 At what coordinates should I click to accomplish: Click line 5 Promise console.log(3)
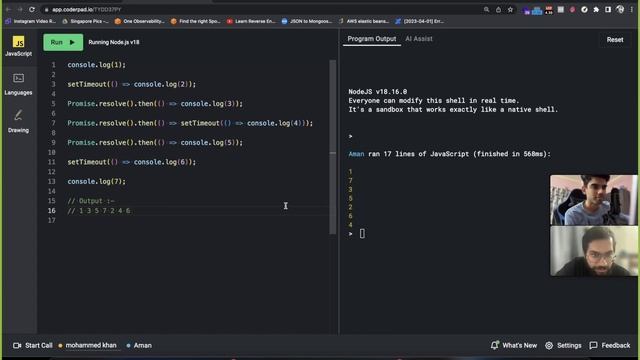155,104
